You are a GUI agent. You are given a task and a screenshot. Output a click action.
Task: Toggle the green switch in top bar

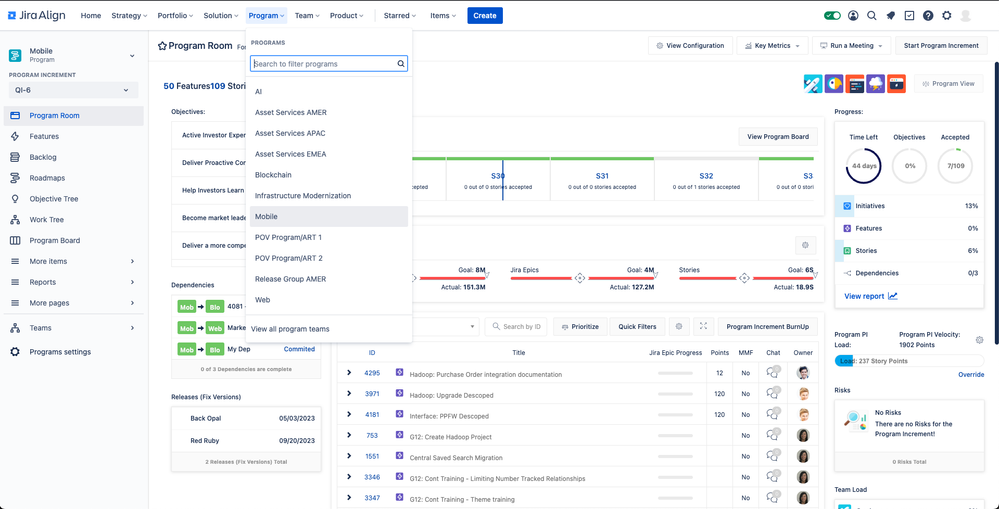click(x=832, y=16)
